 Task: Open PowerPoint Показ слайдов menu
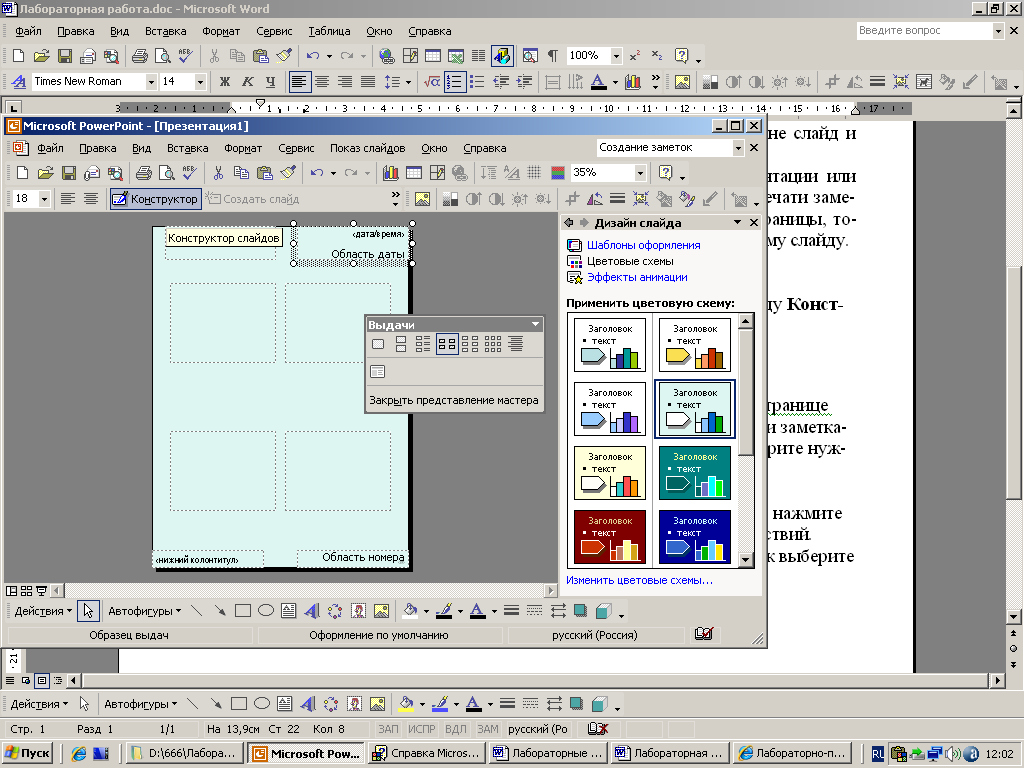tap(368, 148)
